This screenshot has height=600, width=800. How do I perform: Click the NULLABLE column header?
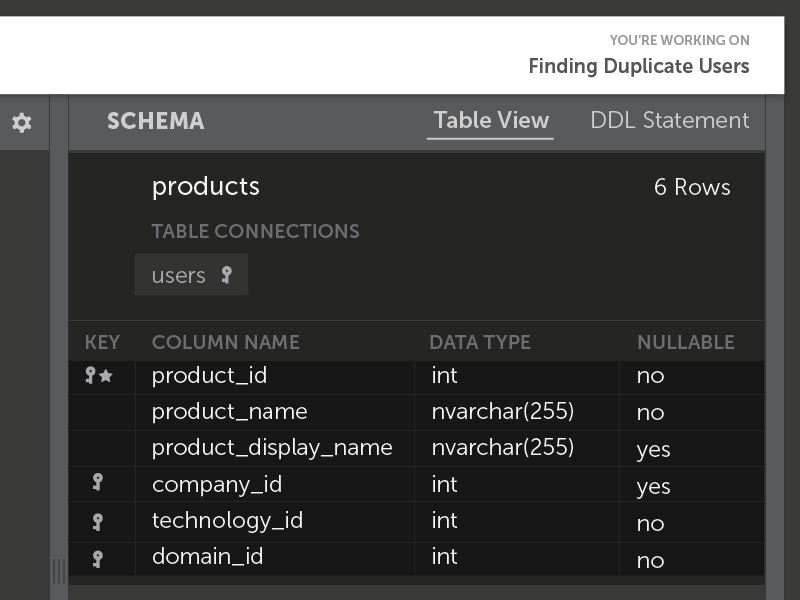click(685, 342)
